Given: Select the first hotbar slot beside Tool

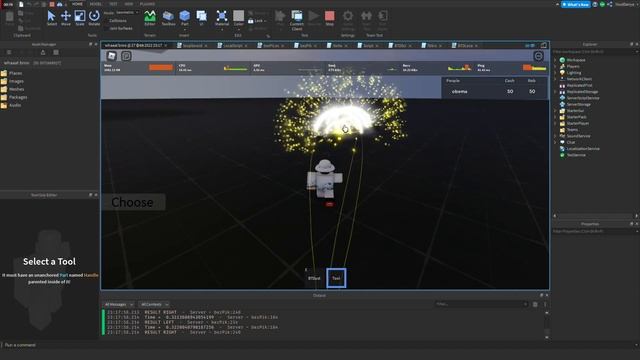Looking at the screenshot, I should pos(314,278).
